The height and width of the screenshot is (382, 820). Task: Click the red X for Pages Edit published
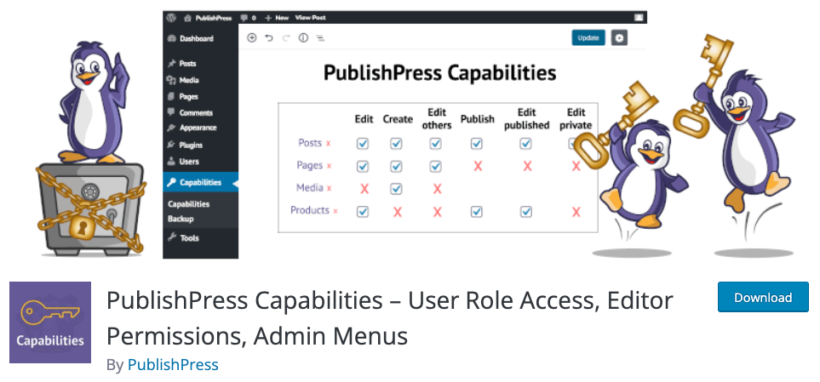pyautogui.click(x=527, y=166)
